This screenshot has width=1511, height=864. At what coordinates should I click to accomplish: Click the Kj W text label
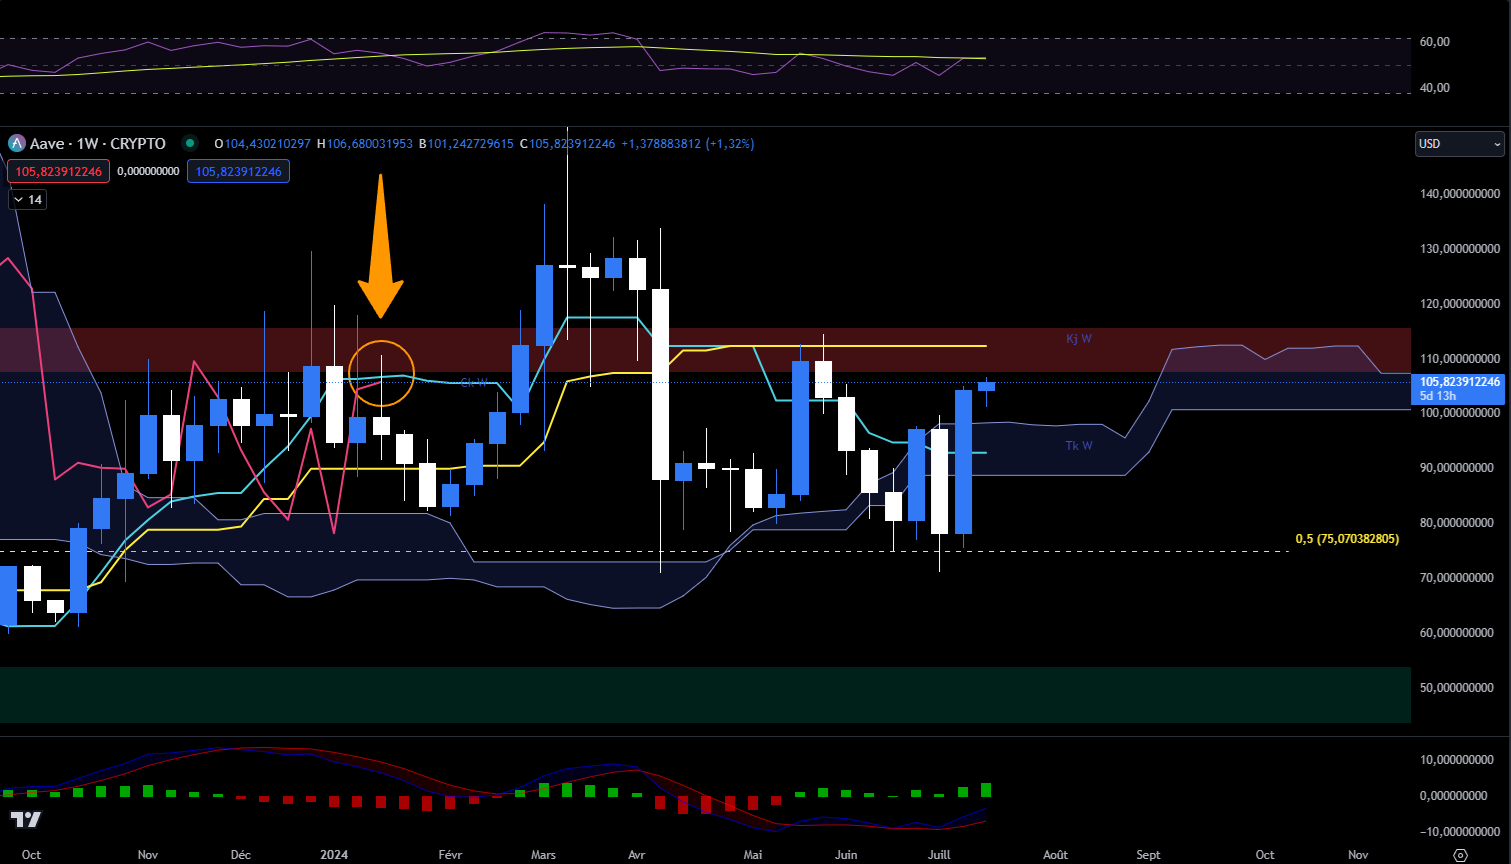coord(1078,339)
